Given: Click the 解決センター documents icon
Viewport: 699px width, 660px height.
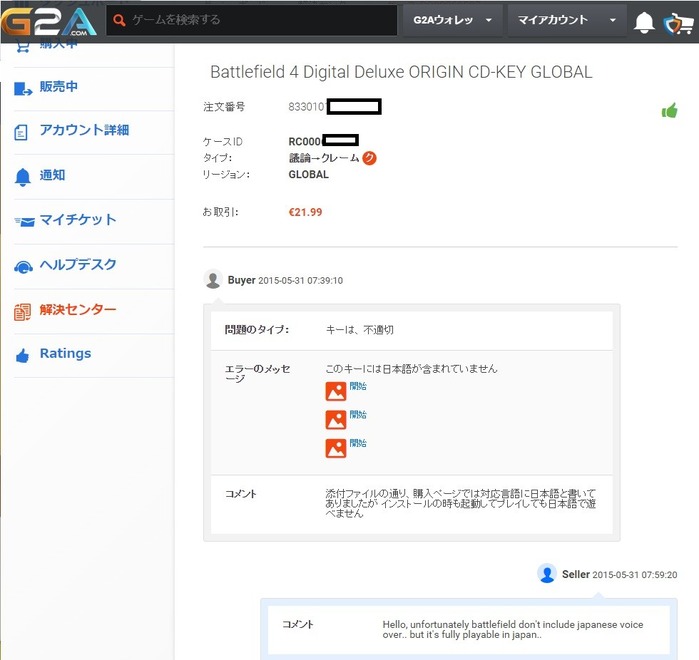Looking at the screenshot, I should click(x=22, y=312).
